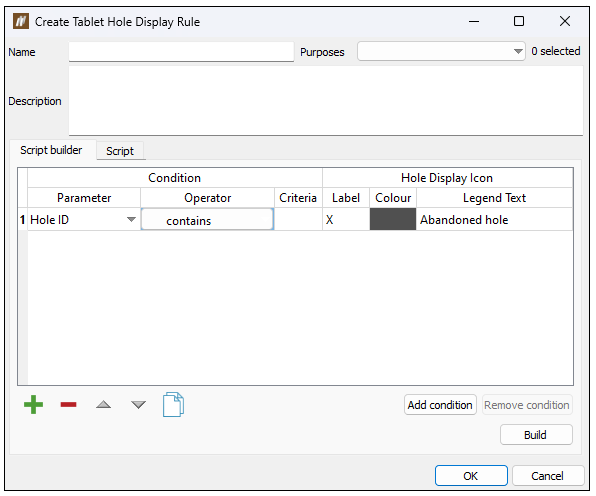This screenshot has height=496, width=596.
Task: Confirm with the OK button
Action: pyautogui.click(x=471, y=476)
